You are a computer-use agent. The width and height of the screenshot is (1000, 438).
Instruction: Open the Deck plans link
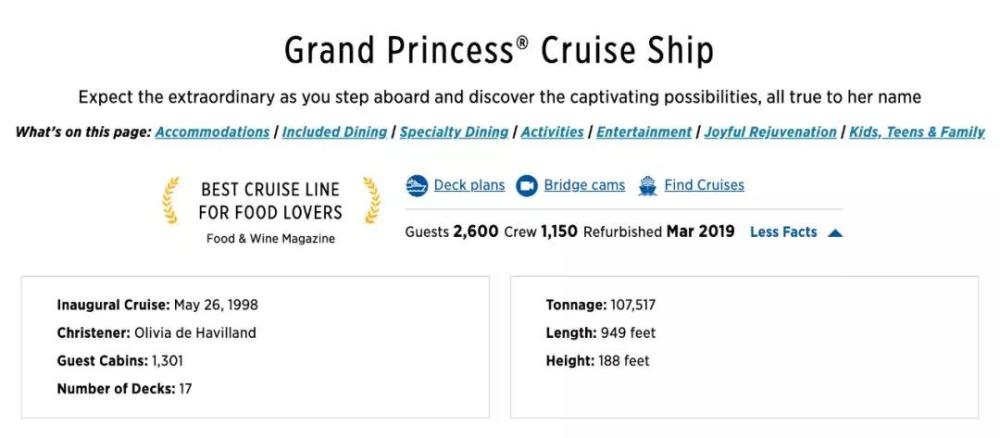click(x=469, y=185)
